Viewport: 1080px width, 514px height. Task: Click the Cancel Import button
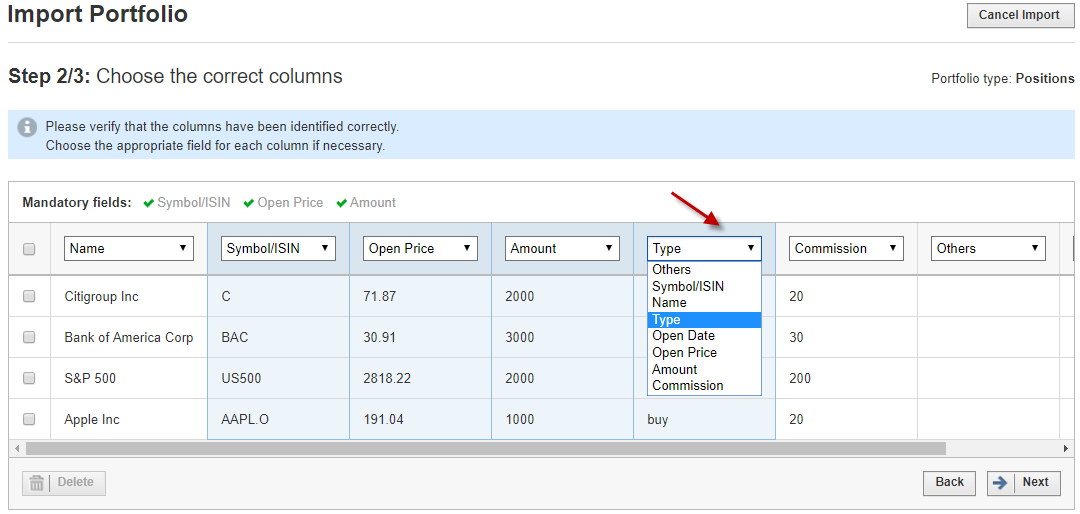1019,15
